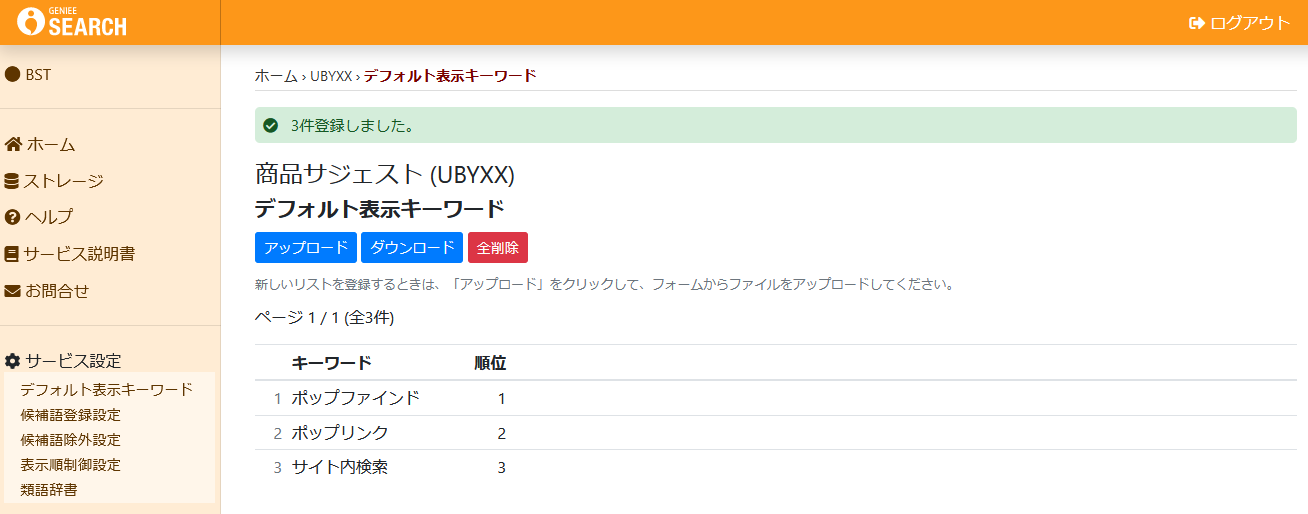Collapse the サービス設定 section
The width and height of the screenshot is (1308, 514).
pyautogui.click(x=73, y=361)
